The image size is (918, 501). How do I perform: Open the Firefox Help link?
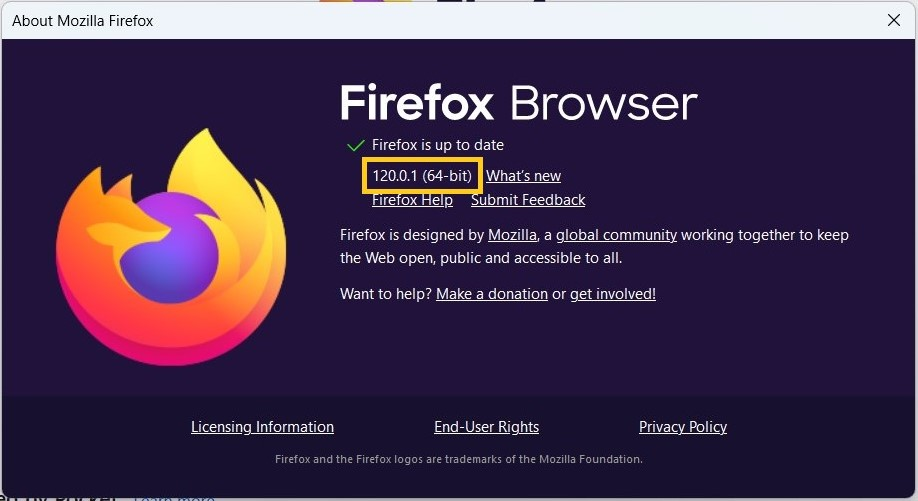[x=412, y=200]
